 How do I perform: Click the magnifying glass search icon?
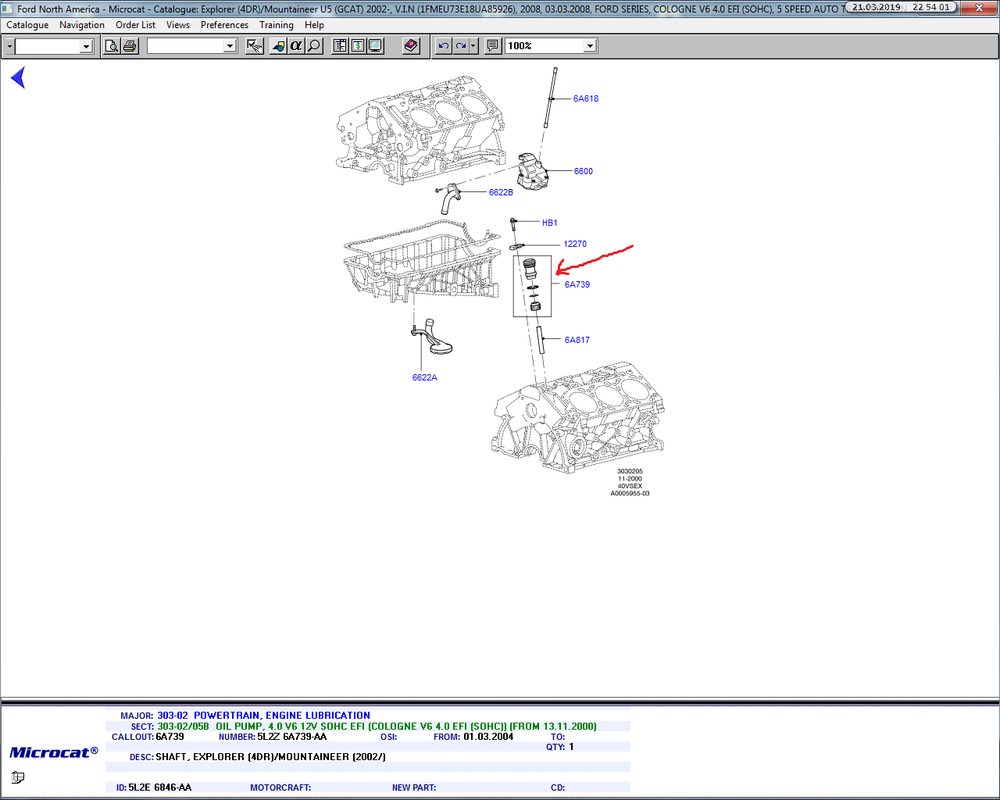[x=314, y=46]
